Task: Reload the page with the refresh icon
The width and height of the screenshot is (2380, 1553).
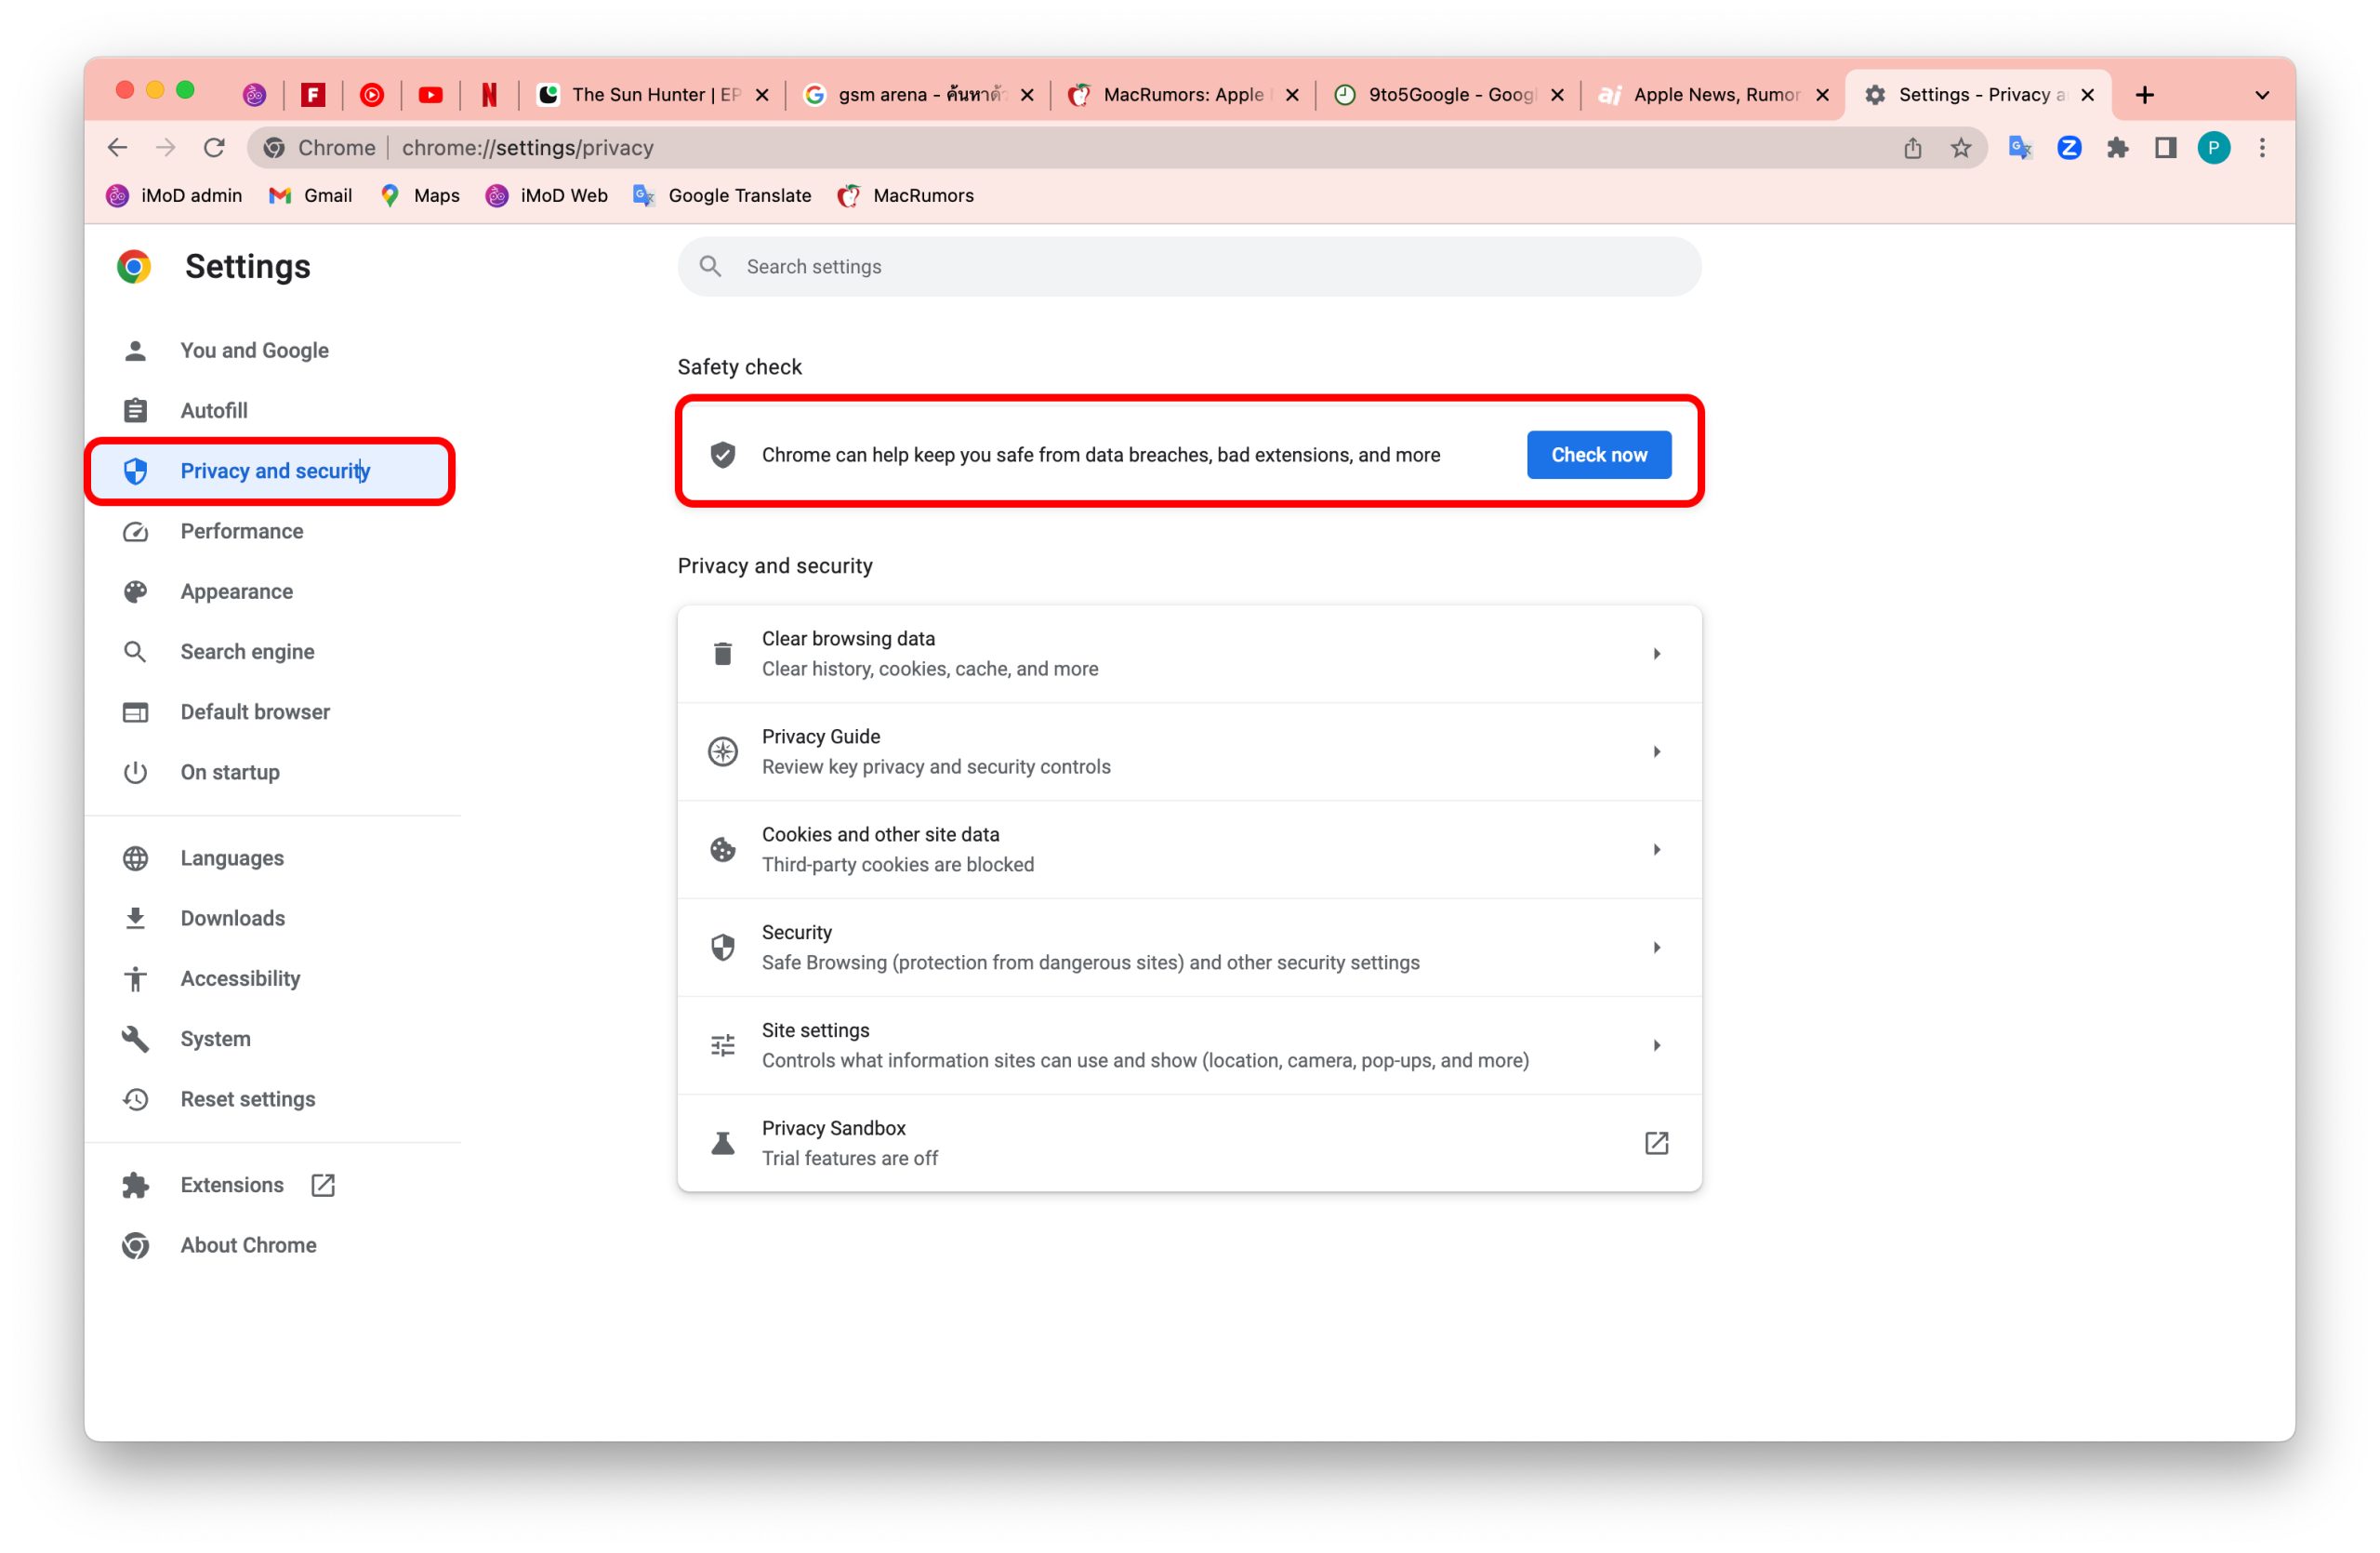Action: pos(214,148)
